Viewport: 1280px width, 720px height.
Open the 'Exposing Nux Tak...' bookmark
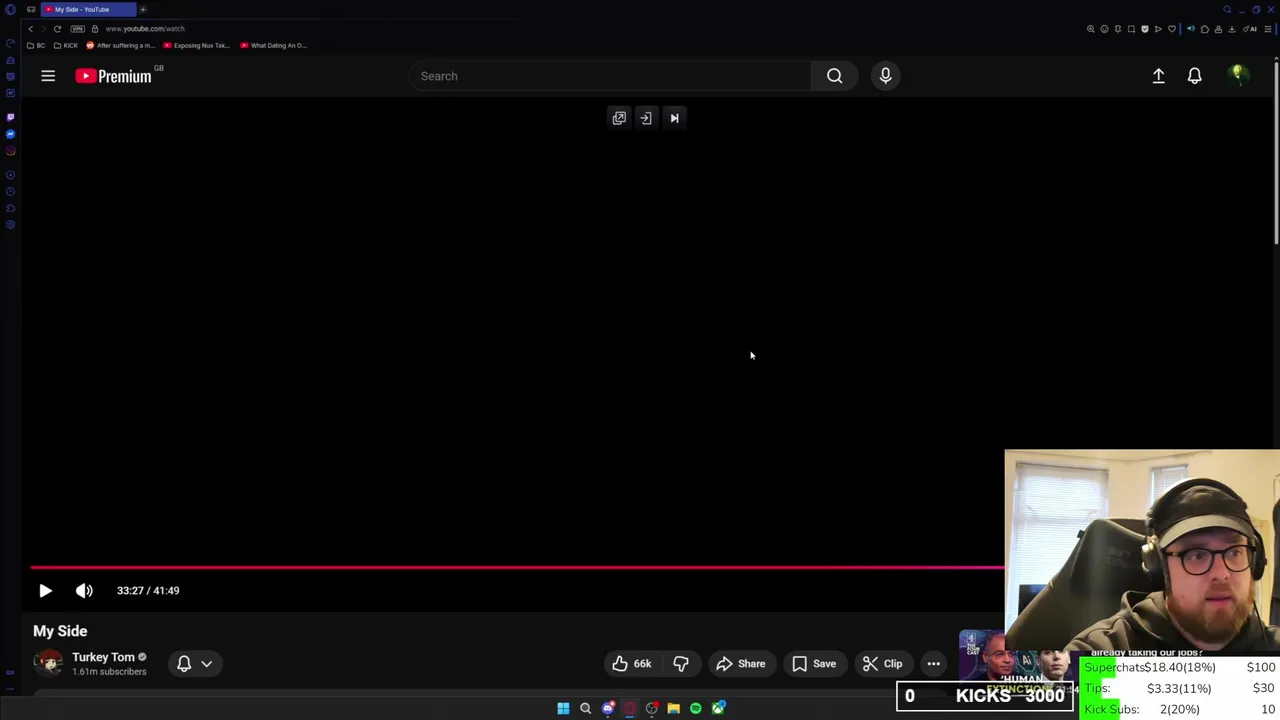point(197,45)
